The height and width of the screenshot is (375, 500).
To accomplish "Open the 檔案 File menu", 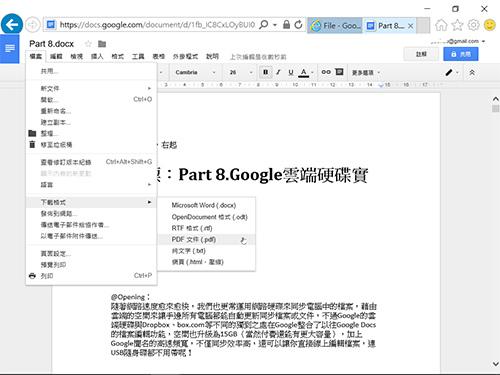I will [35, 56].
